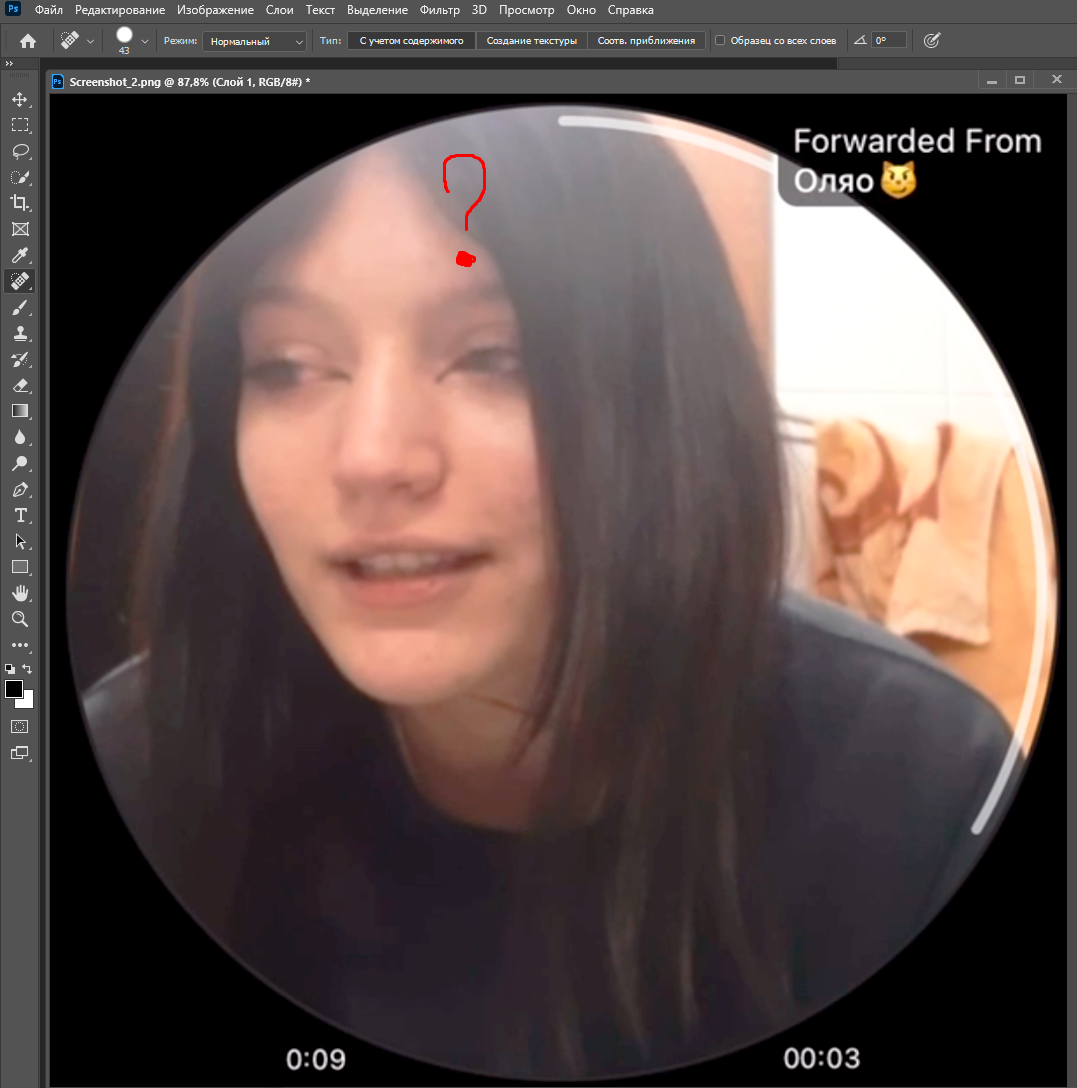This screenshot has height=1088, width=1077.
Task: Select the Spot Healing Brush tool
Action: point(19,281)
